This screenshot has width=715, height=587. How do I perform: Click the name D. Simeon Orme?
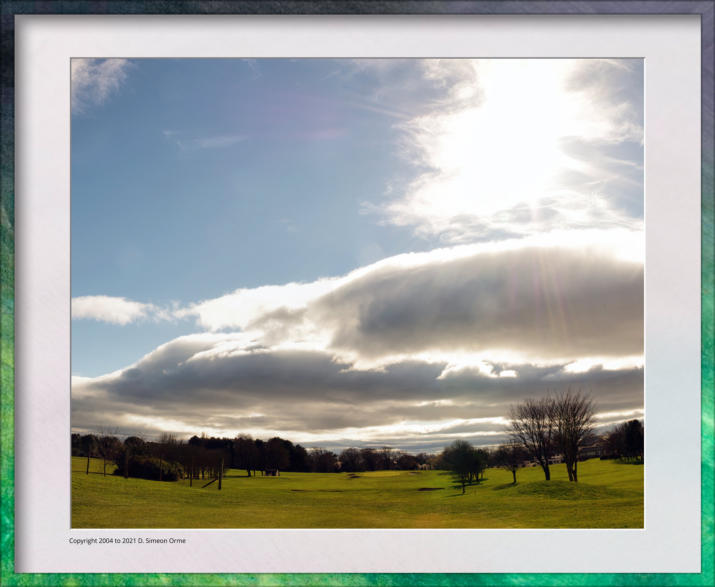(159, 541)
